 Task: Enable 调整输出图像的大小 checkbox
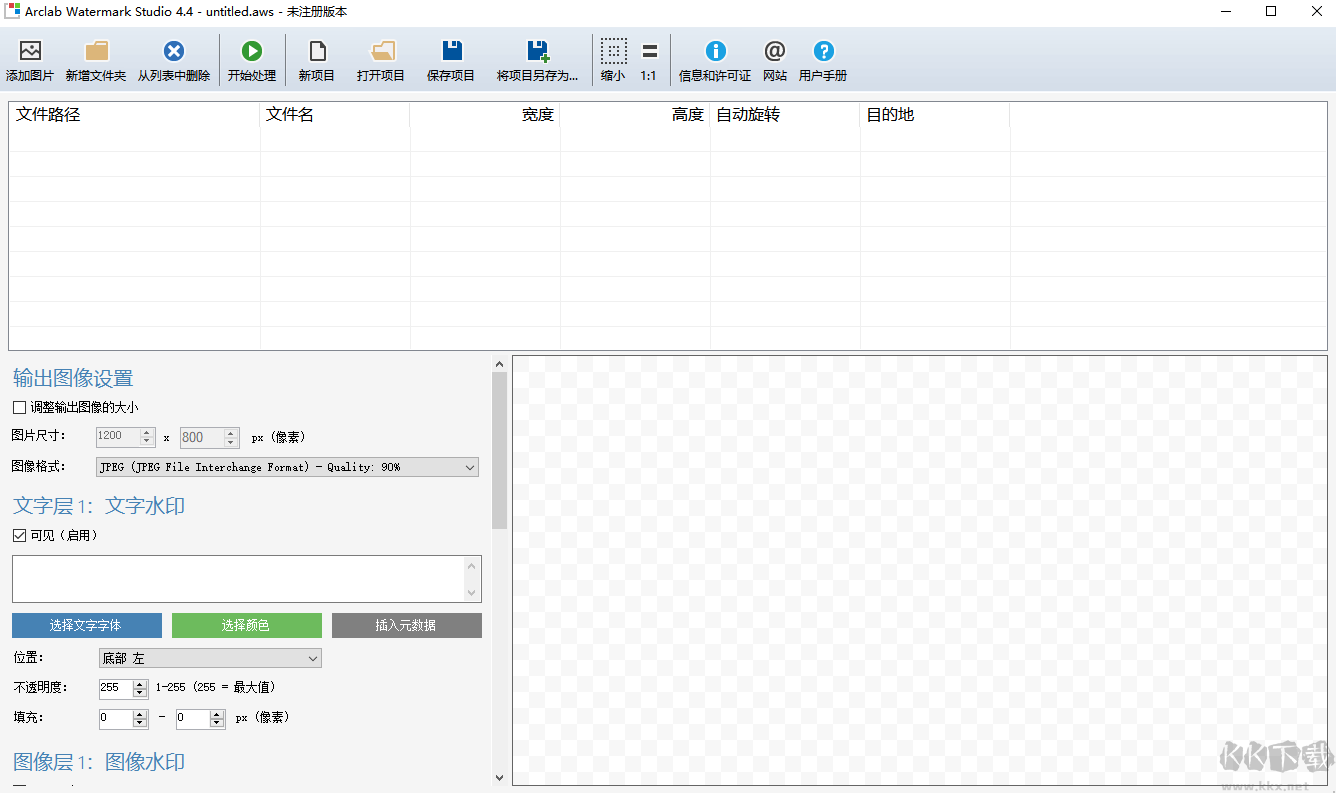tap(19, 408)
